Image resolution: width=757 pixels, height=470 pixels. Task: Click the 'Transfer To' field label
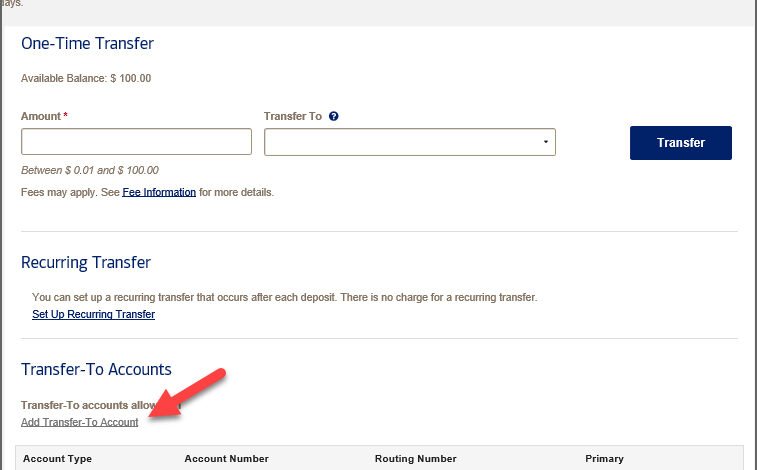coord(293,116)
